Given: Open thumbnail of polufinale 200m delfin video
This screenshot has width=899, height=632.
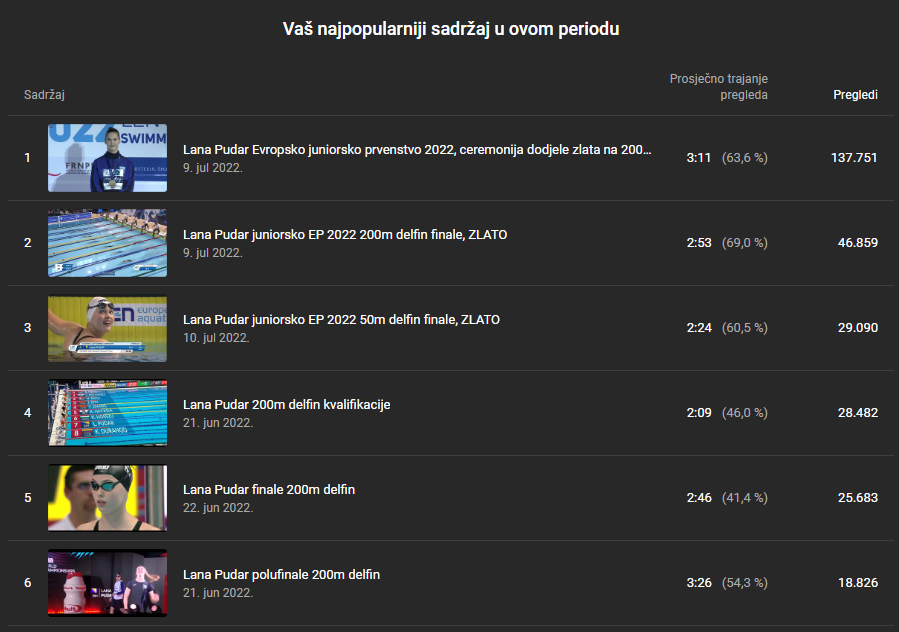Looking at the screenshot, I should (x=107, y=583).
